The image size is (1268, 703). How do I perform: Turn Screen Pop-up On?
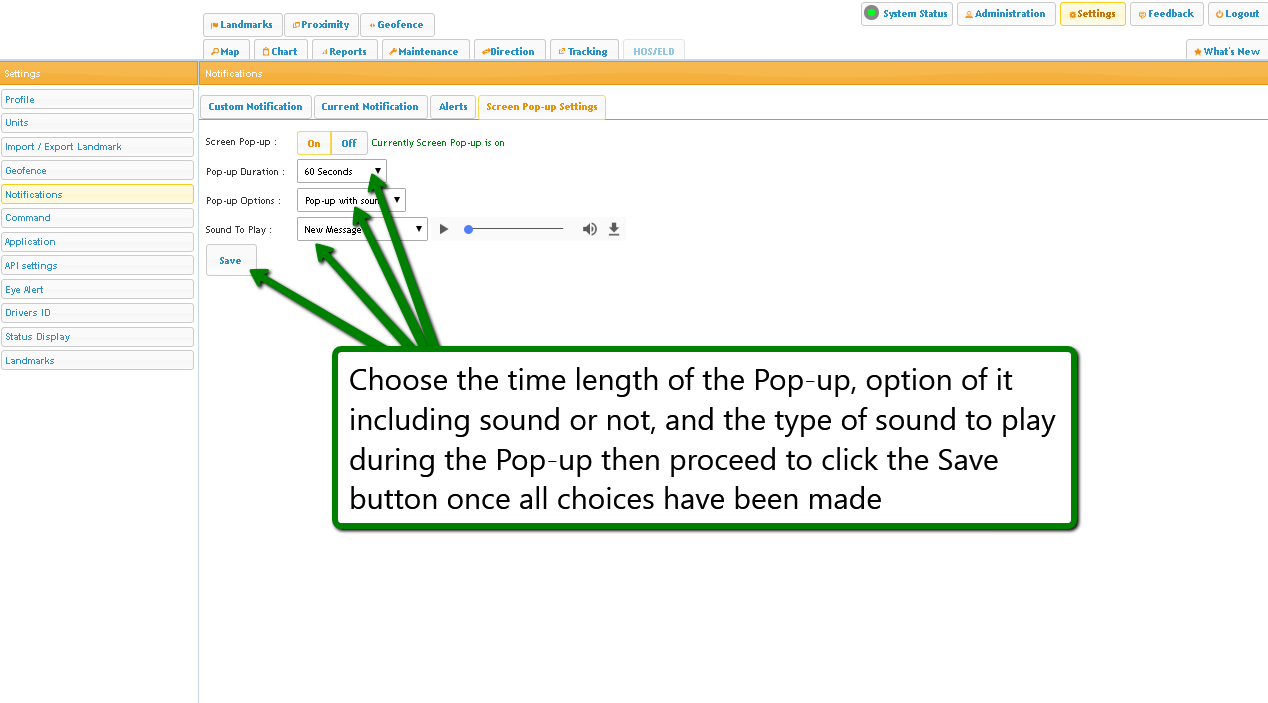pos(314,143)
